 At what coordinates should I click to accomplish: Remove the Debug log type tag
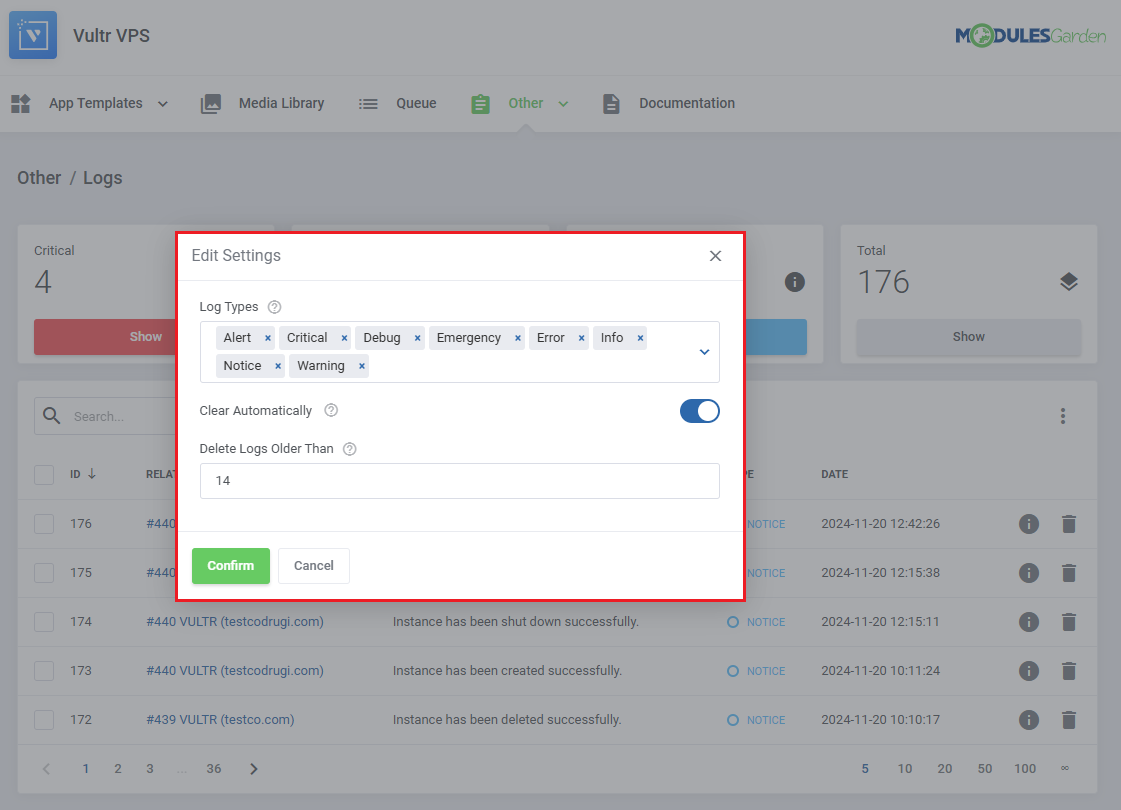418,338
